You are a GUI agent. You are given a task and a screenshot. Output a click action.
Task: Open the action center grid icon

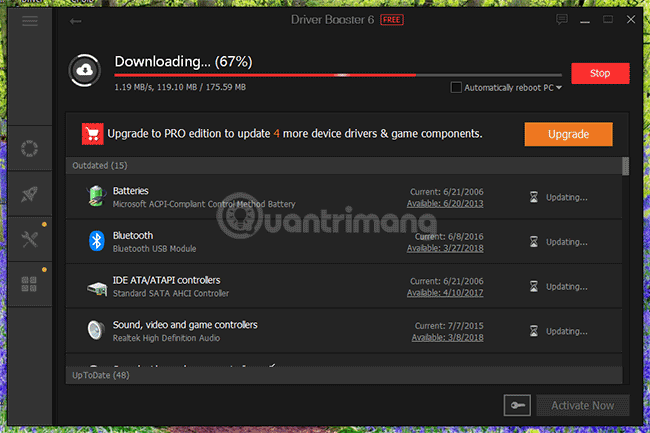coord(29,284)
